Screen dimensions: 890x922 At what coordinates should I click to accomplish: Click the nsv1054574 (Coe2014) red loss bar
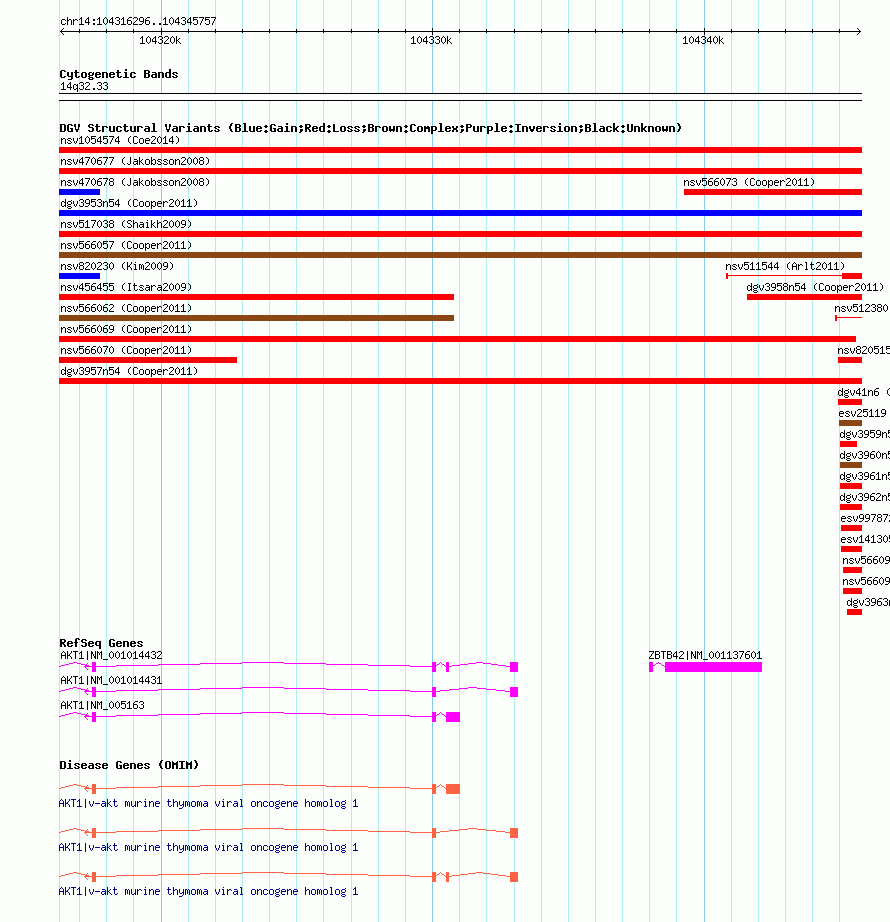[460, 150]
